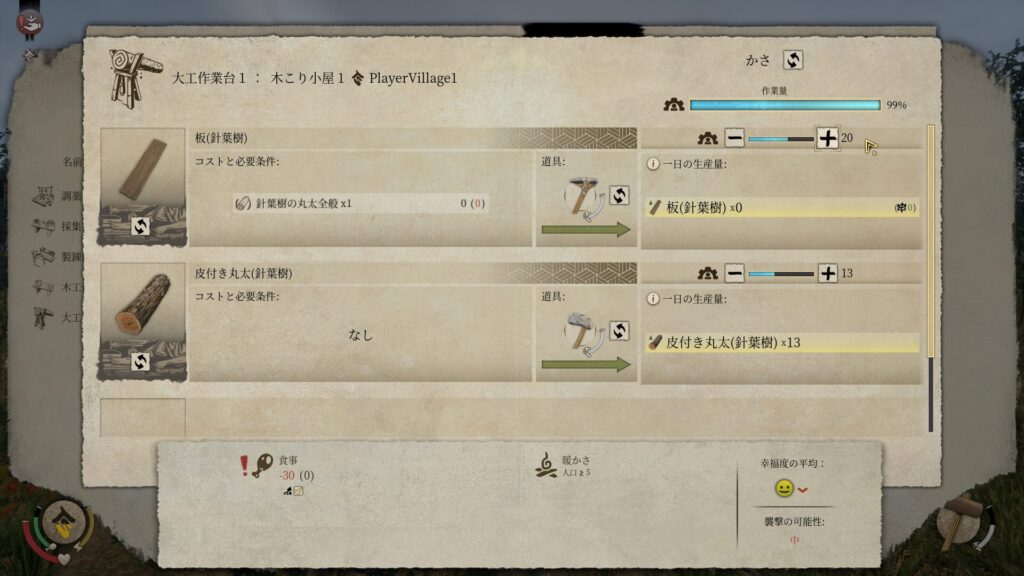Click the 暖かさ campfire icon
1024x576 pixels.
coord(546,466)
